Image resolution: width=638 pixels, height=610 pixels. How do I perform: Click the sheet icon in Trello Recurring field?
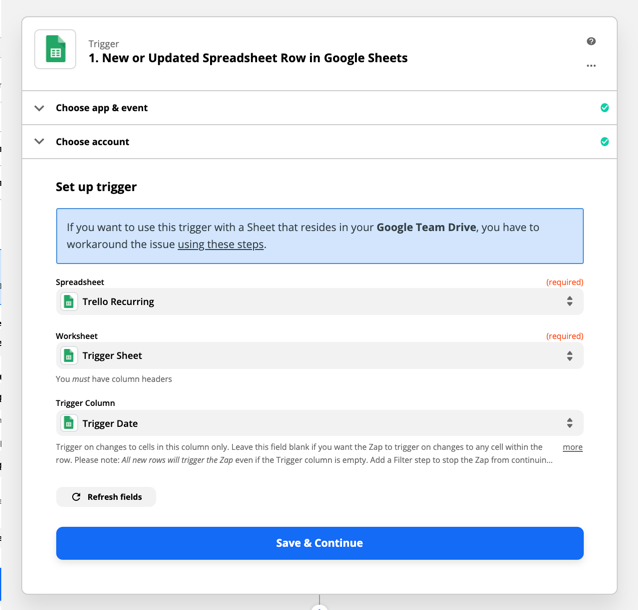tap(69, 302)
